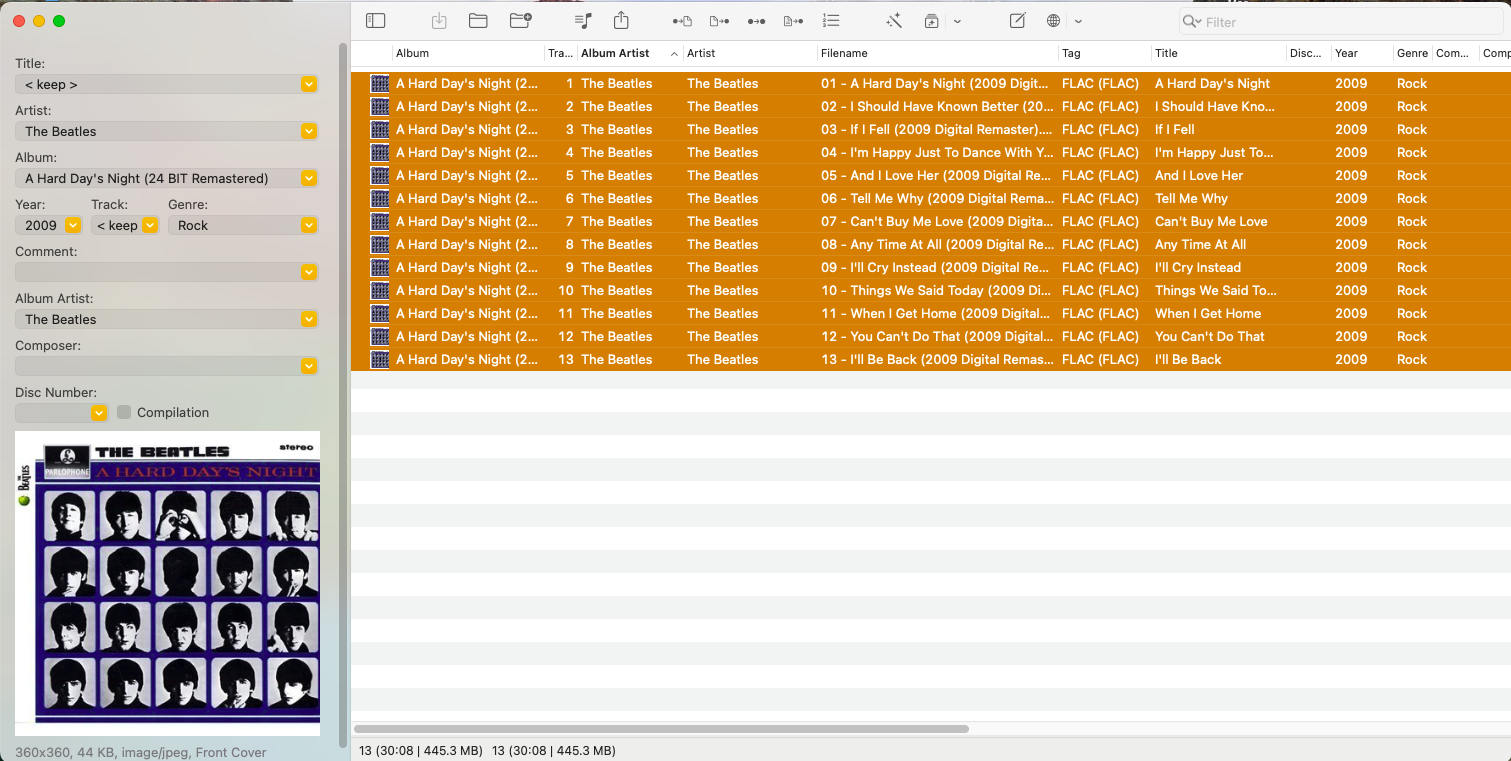Click the add folder toolbar icon
The height and width of the screenshot is (761, 1511).
(520, 21)
